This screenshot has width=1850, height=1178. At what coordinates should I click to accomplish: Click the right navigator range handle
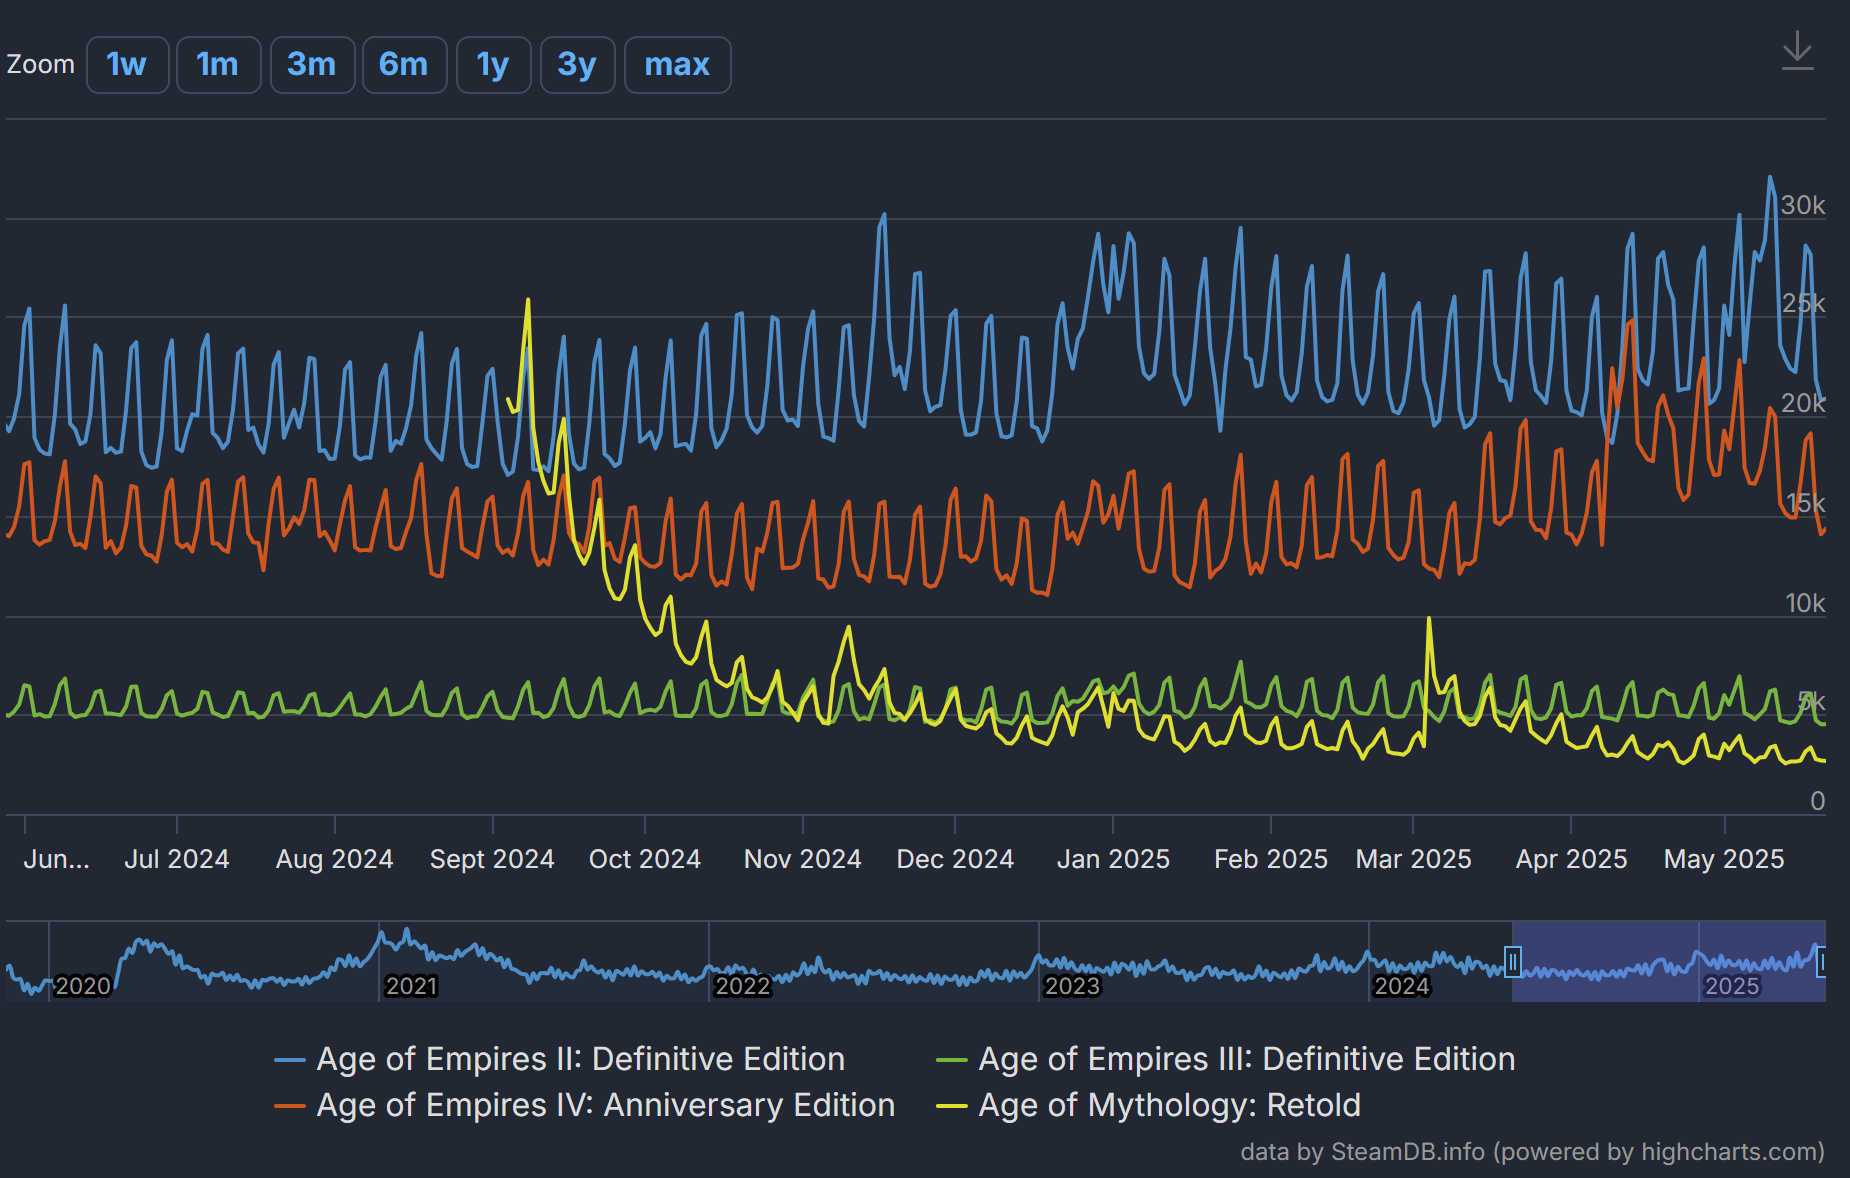pos(1821,962)
